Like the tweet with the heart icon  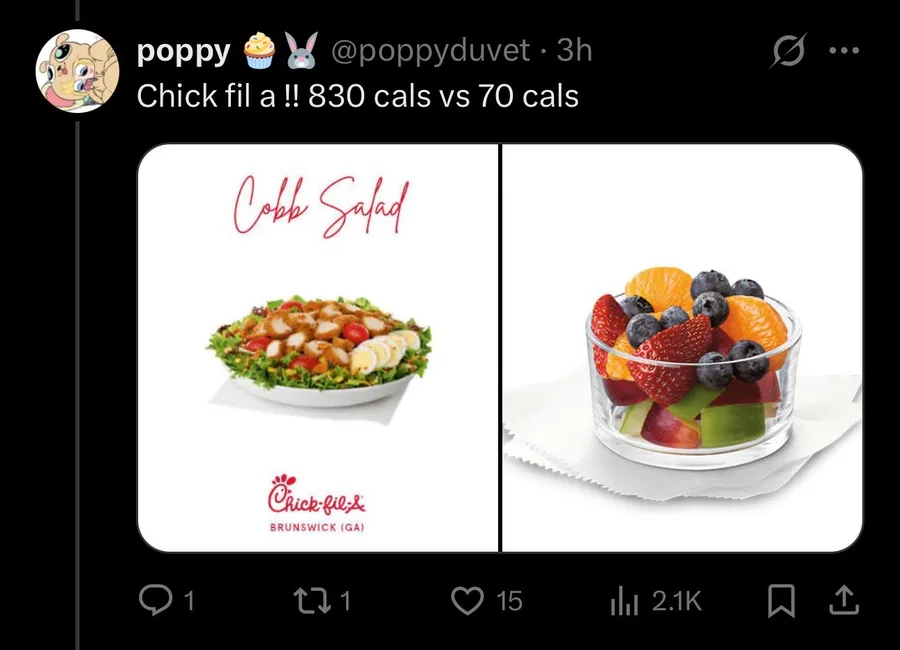click(466, 600)
